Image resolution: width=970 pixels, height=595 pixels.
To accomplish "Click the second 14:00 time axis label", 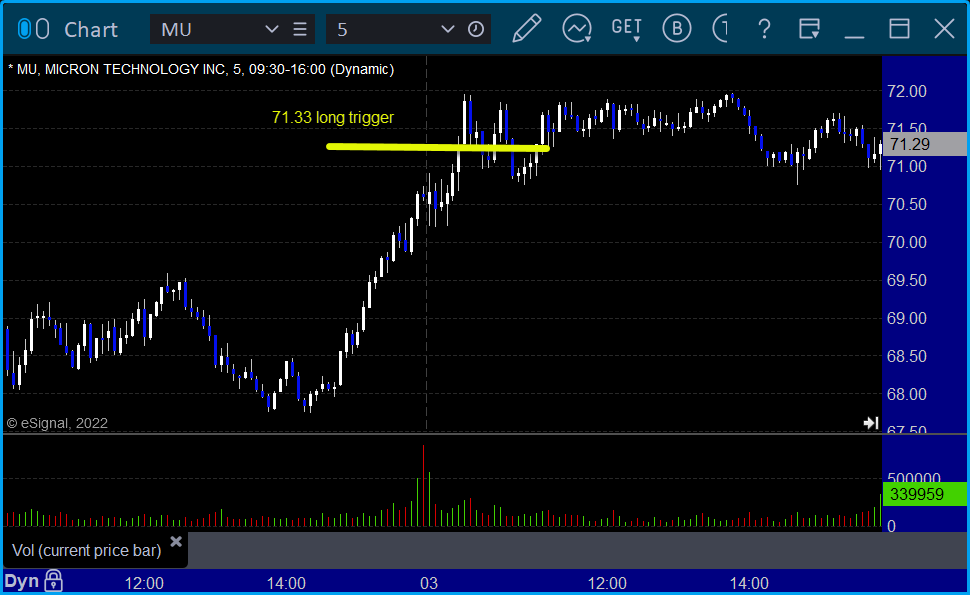I will [749, 583].
